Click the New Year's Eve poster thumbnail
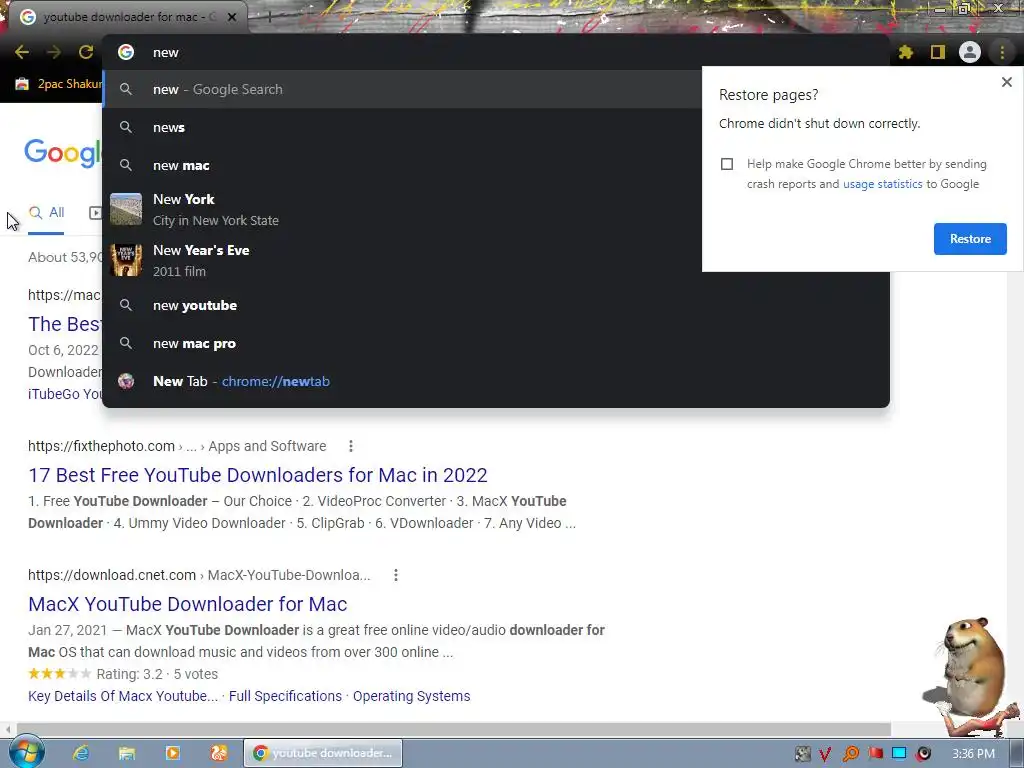 [x=126, y=261]
